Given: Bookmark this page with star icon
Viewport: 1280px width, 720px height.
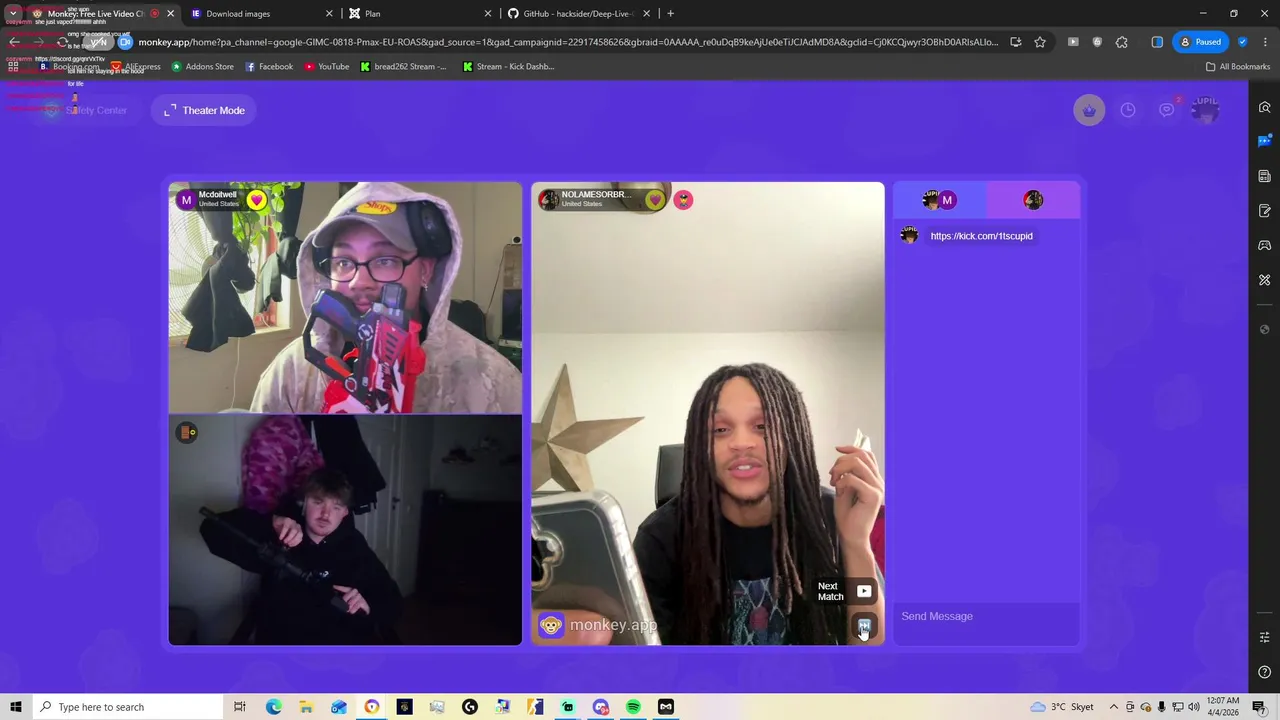Looking at the screenshot, I should click(x=1040, y=42).
